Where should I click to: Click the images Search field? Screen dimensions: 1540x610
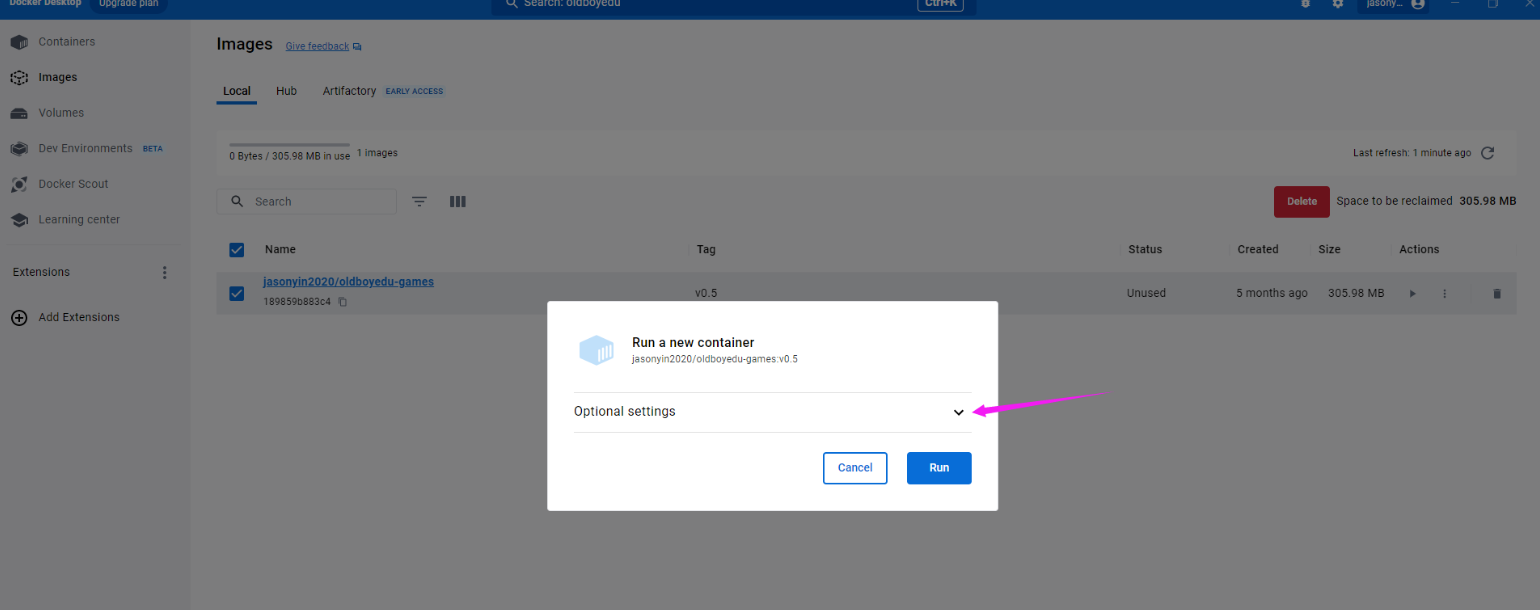pyautogui.click(x=307, y=202)
